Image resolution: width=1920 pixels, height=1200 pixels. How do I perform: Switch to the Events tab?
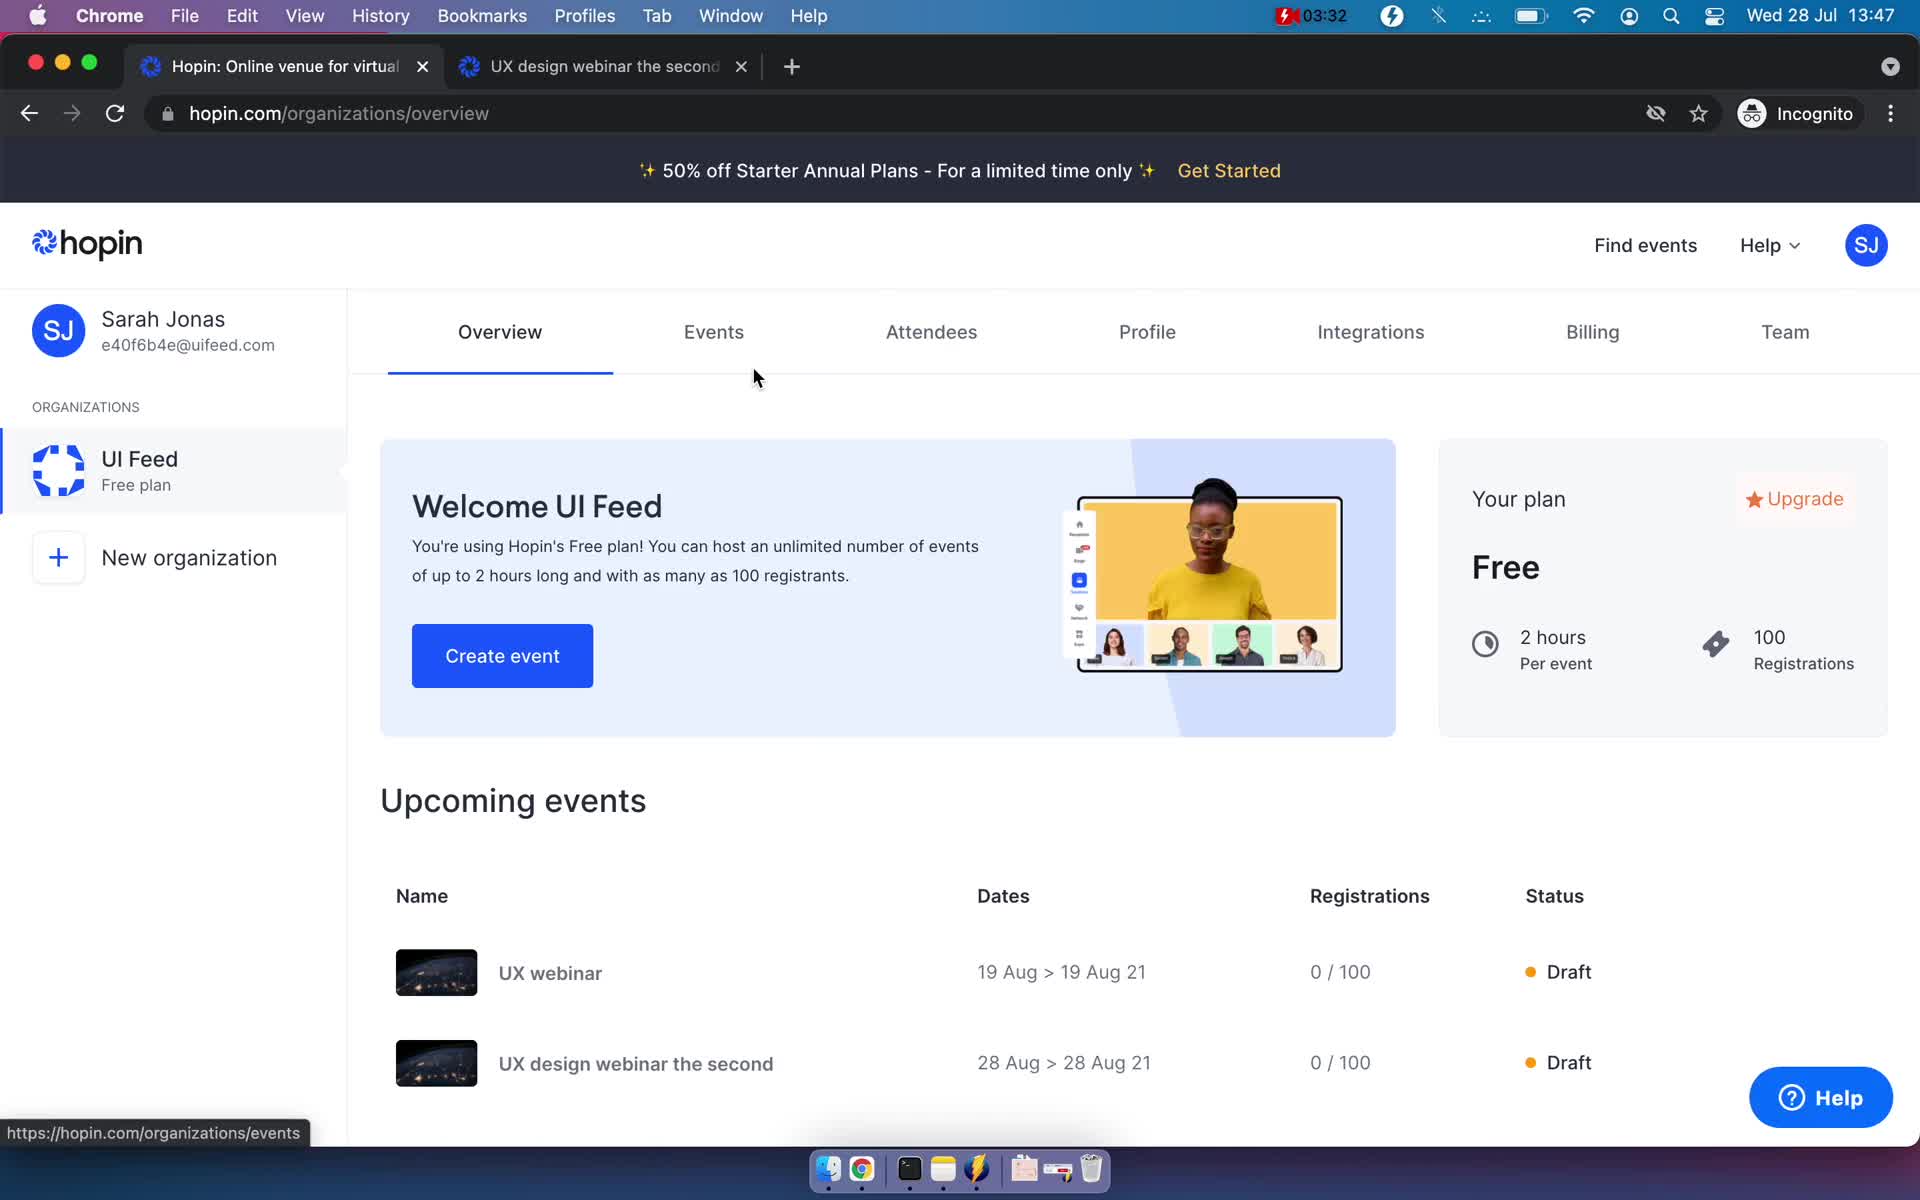tap(713, 332)
